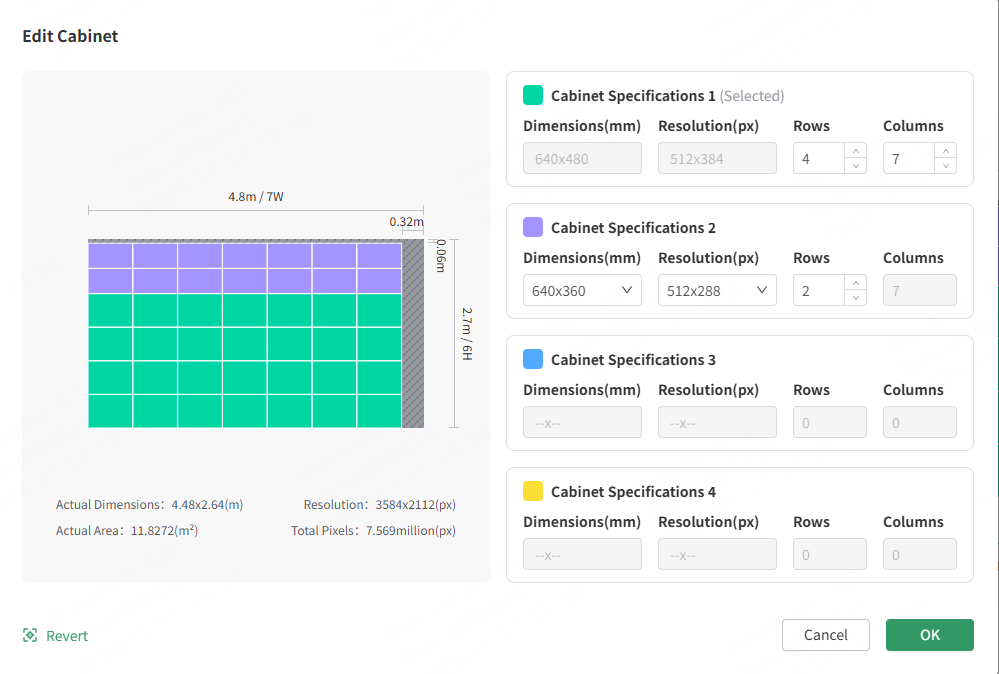Increase Rows for Cabinet Specifications 2
Screen dimensions: 999x674
pos(855,283)
